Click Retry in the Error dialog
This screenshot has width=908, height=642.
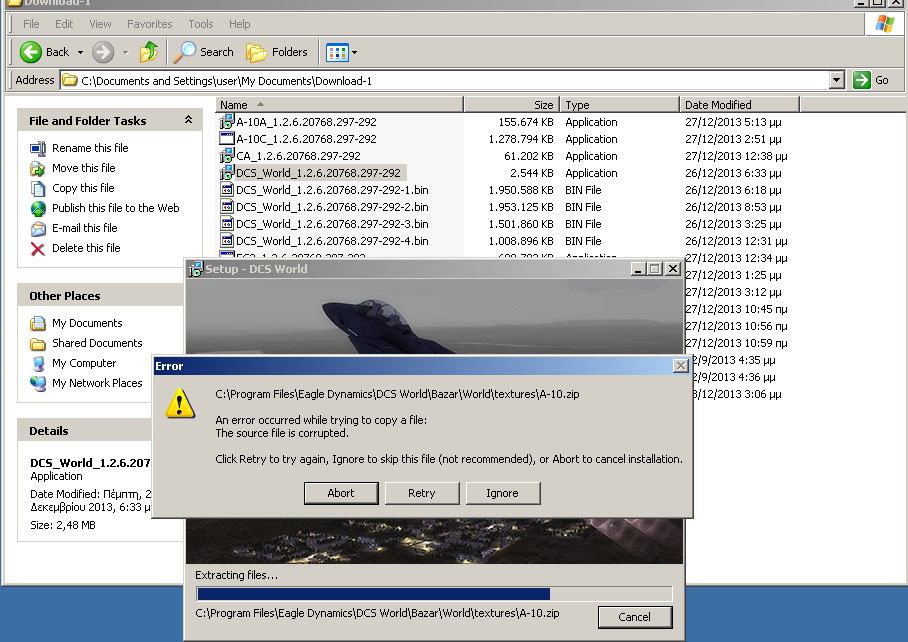422,493
